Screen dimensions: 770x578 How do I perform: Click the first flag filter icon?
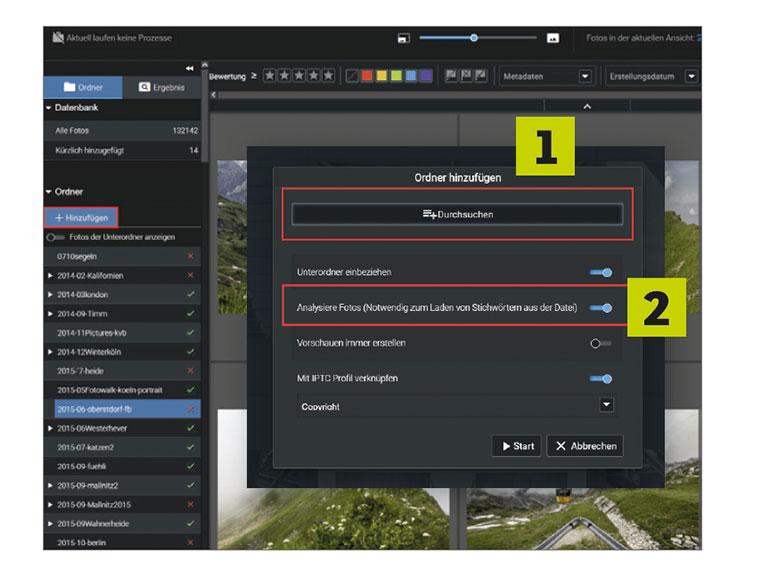pos(451,76)
